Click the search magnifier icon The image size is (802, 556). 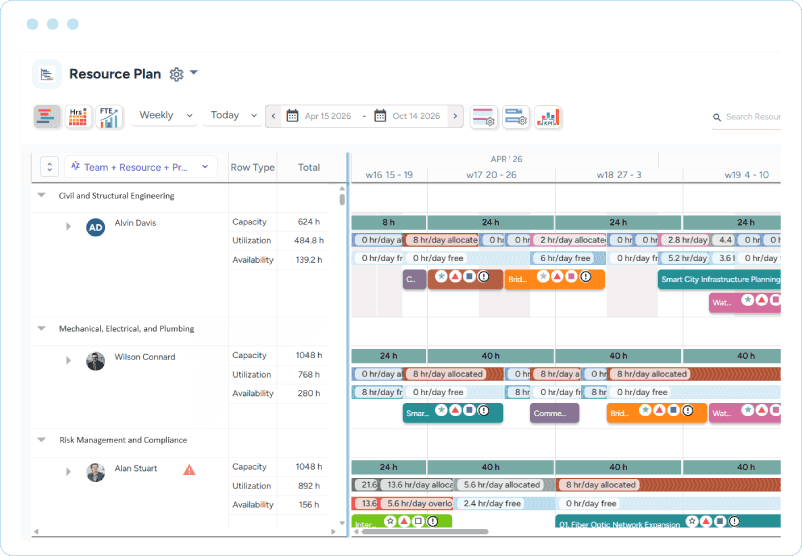point(717,118)
